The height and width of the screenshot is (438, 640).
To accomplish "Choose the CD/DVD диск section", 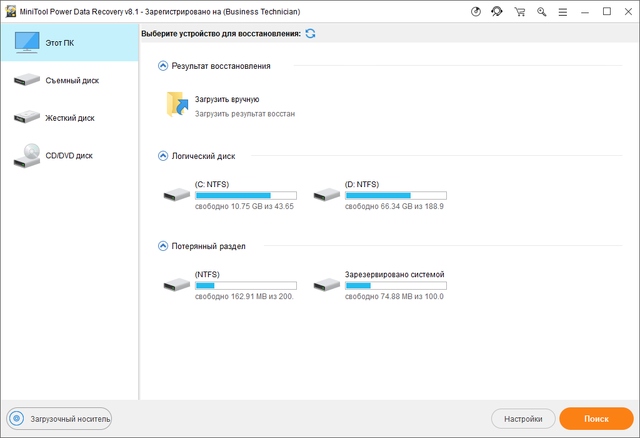I will coord(69,156).
